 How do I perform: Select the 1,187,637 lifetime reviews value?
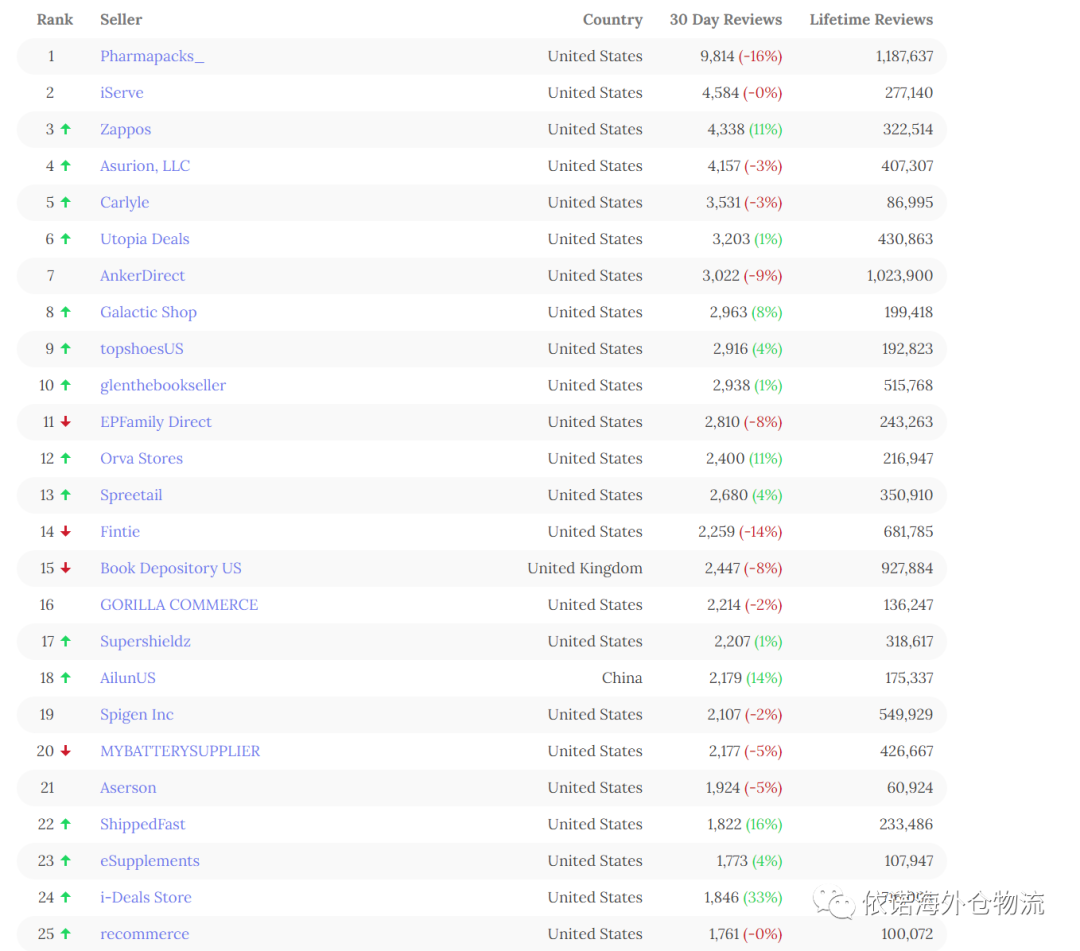pos(904,56)
